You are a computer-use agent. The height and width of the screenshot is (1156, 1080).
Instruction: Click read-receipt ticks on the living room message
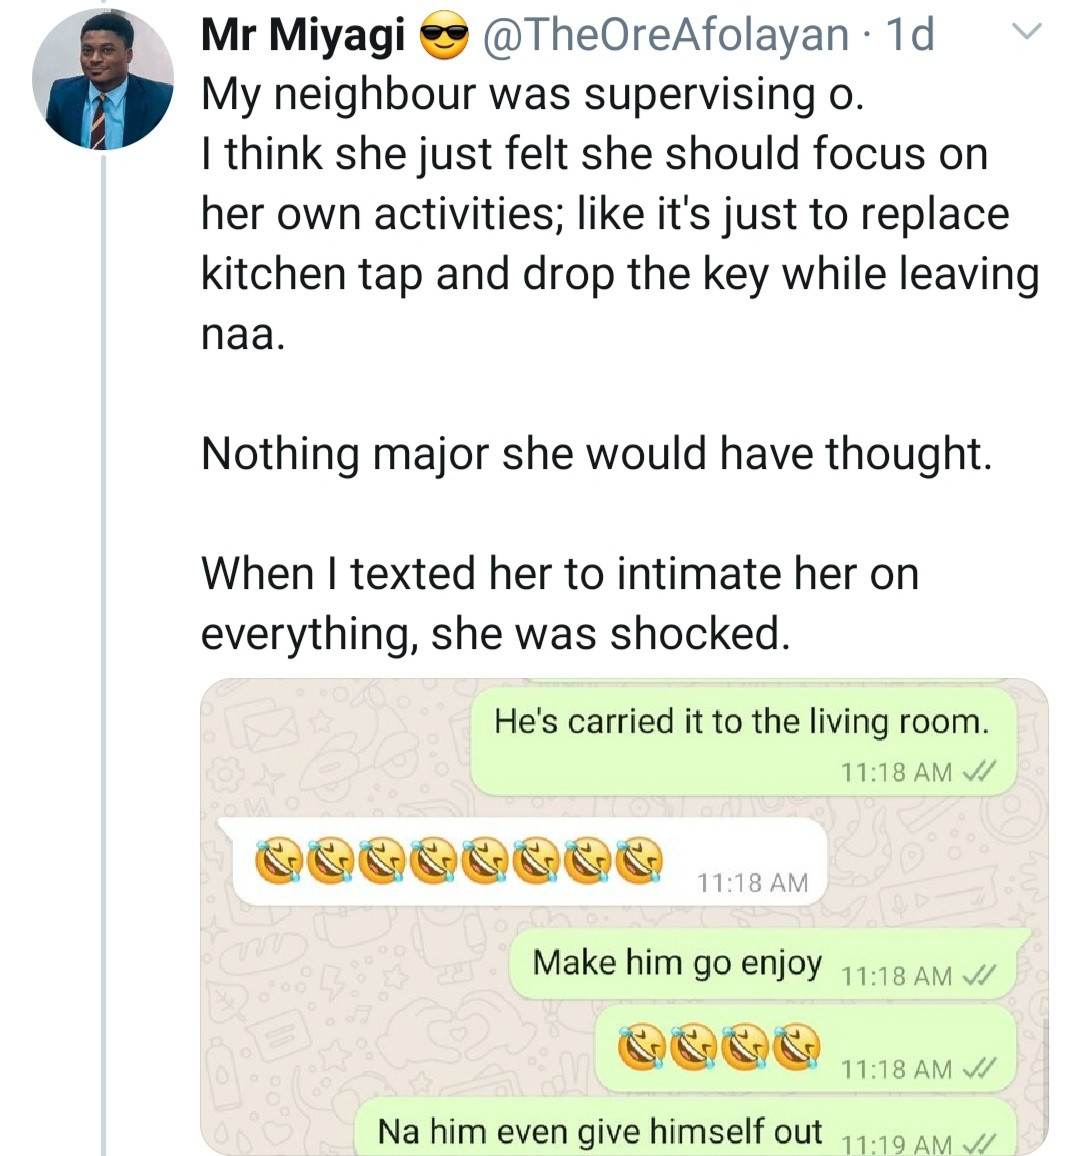pos(978,772)
